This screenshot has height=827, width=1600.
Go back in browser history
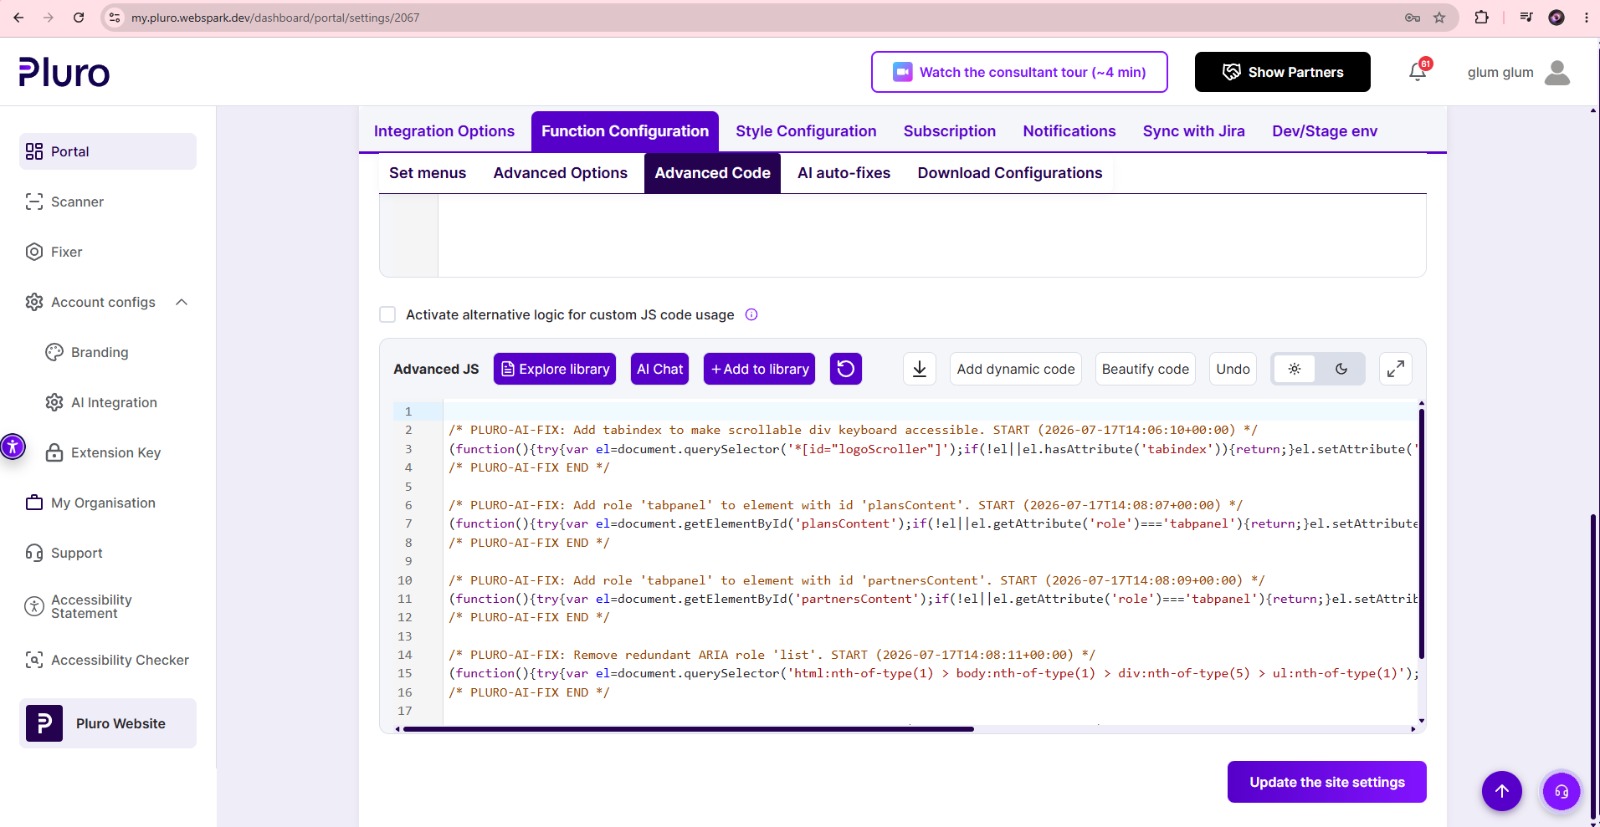[x=18, y=18]
